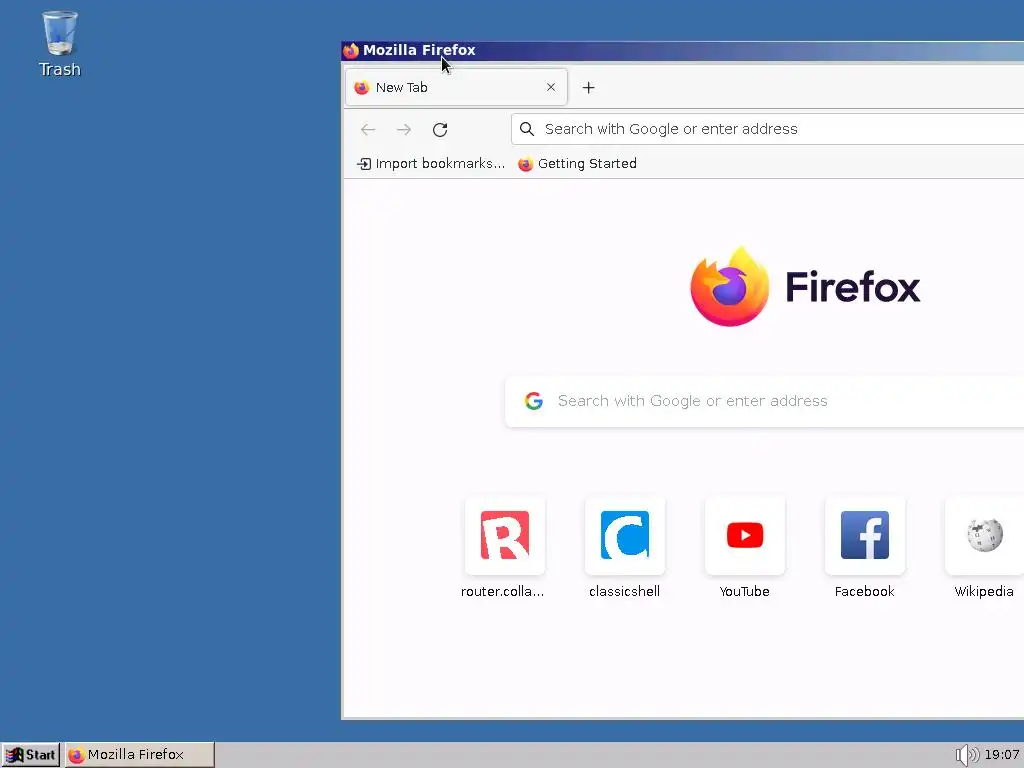Open the classicshell shortcut tile
1024x768 pixels.
coord(624,548)
